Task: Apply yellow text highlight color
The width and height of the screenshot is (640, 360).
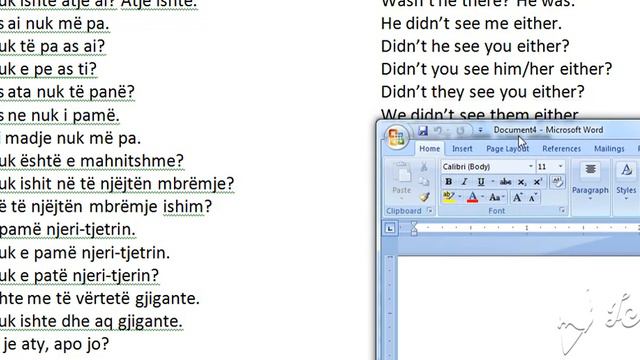Action: (x=449, y=197)
